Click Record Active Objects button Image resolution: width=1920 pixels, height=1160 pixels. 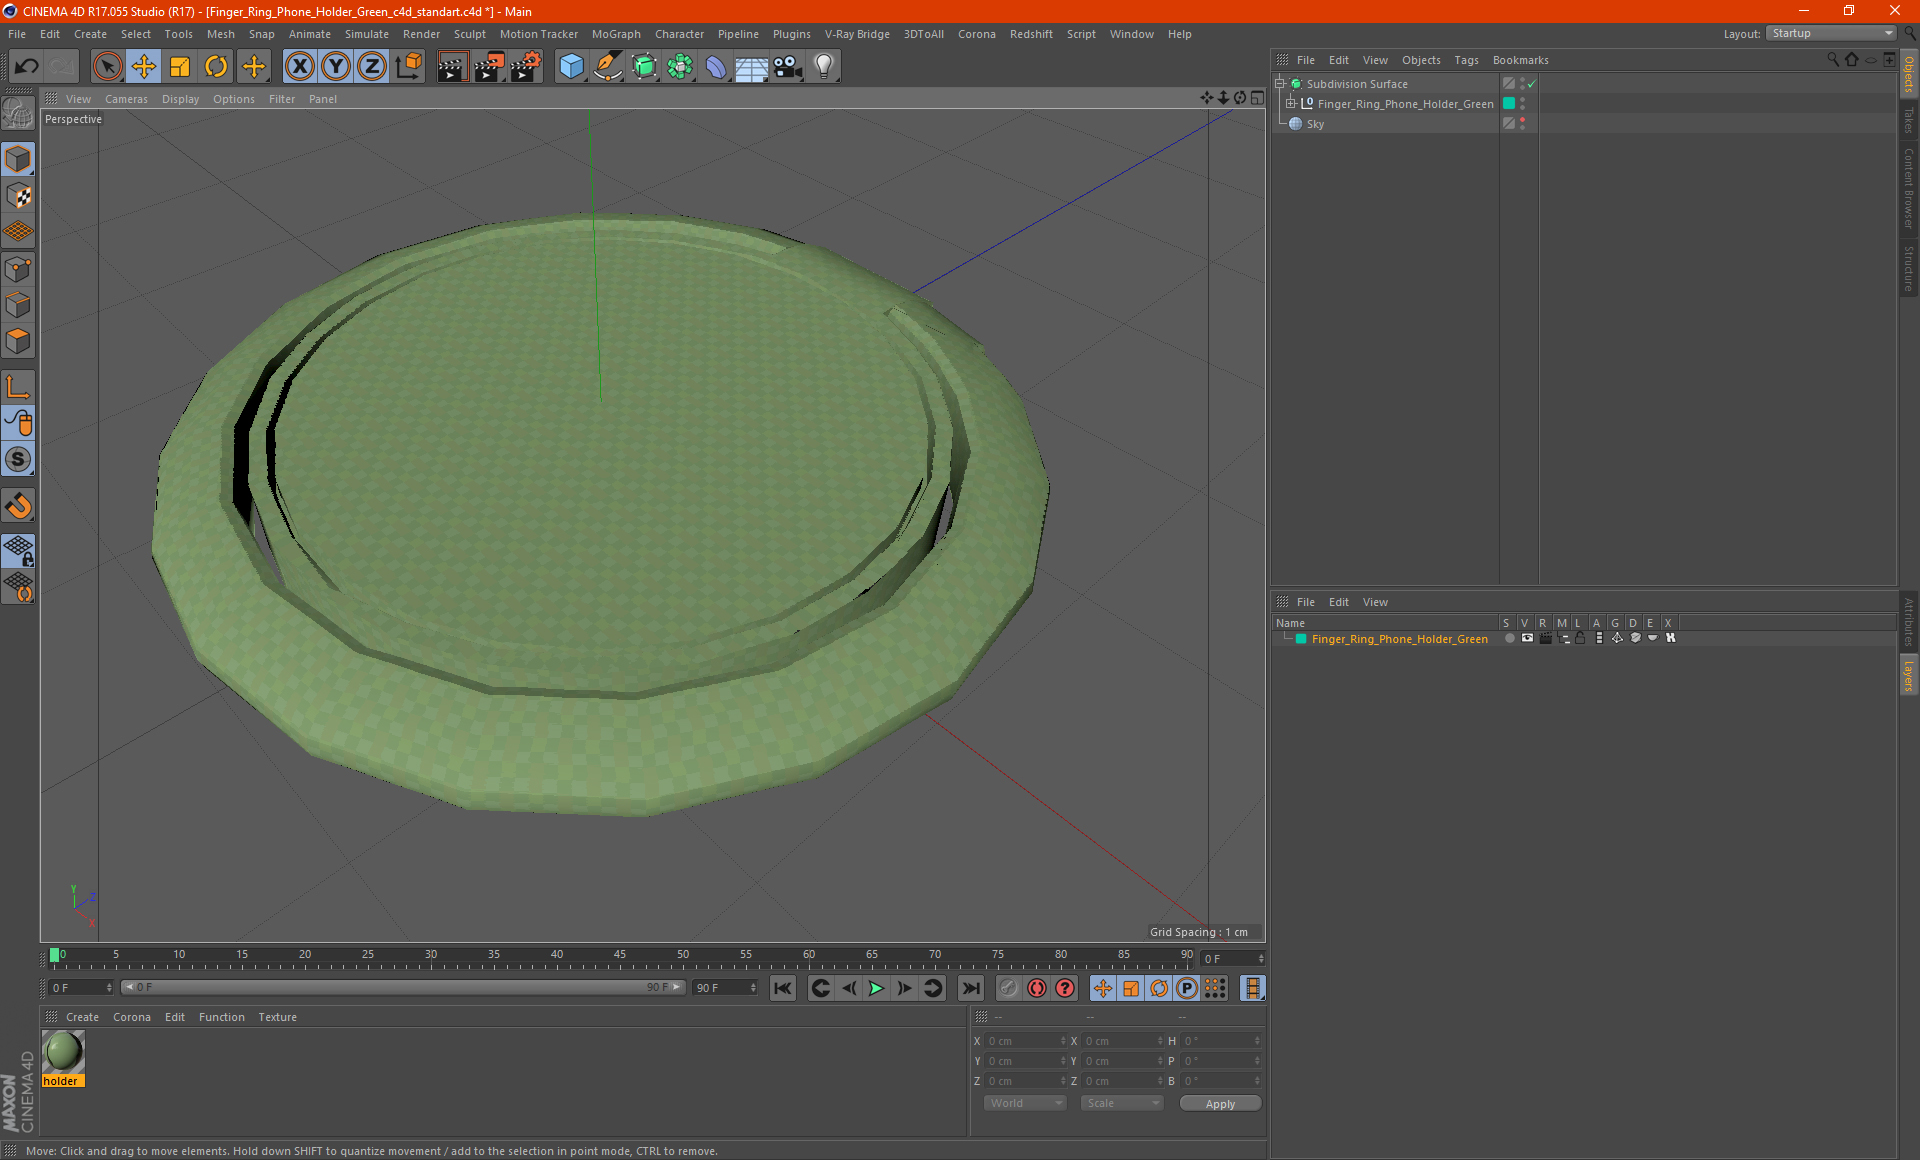point(1008,988)
